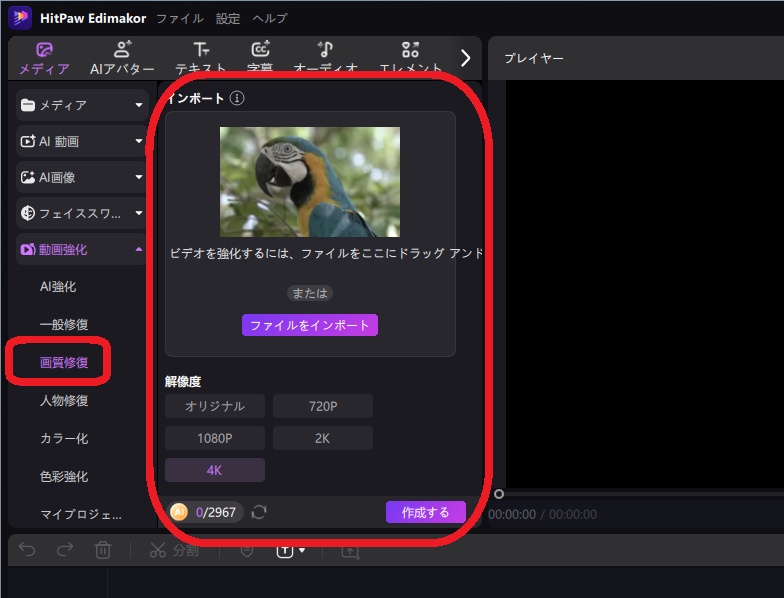The image size is (784, 598).
Task: Switch to the オーディオ tab
Action: tap(326, 58)
